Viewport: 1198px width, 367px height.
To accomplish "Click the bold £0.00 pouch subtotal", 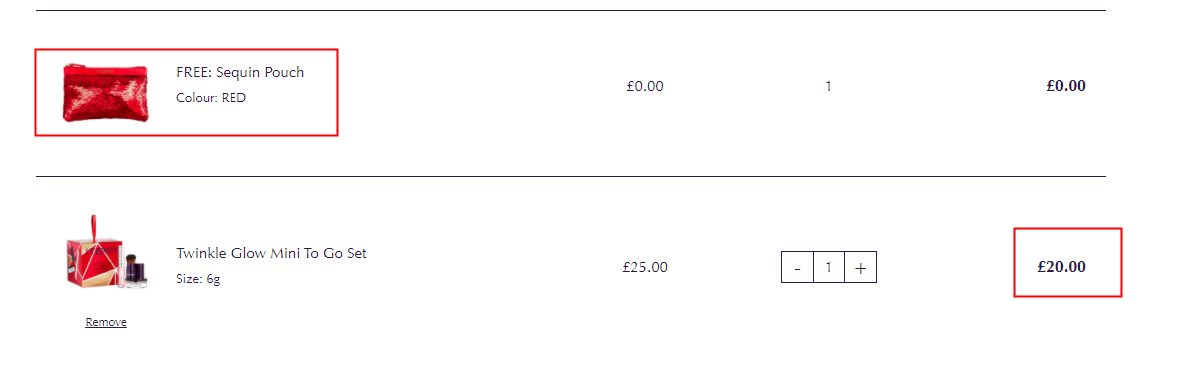I will 1066,86.
